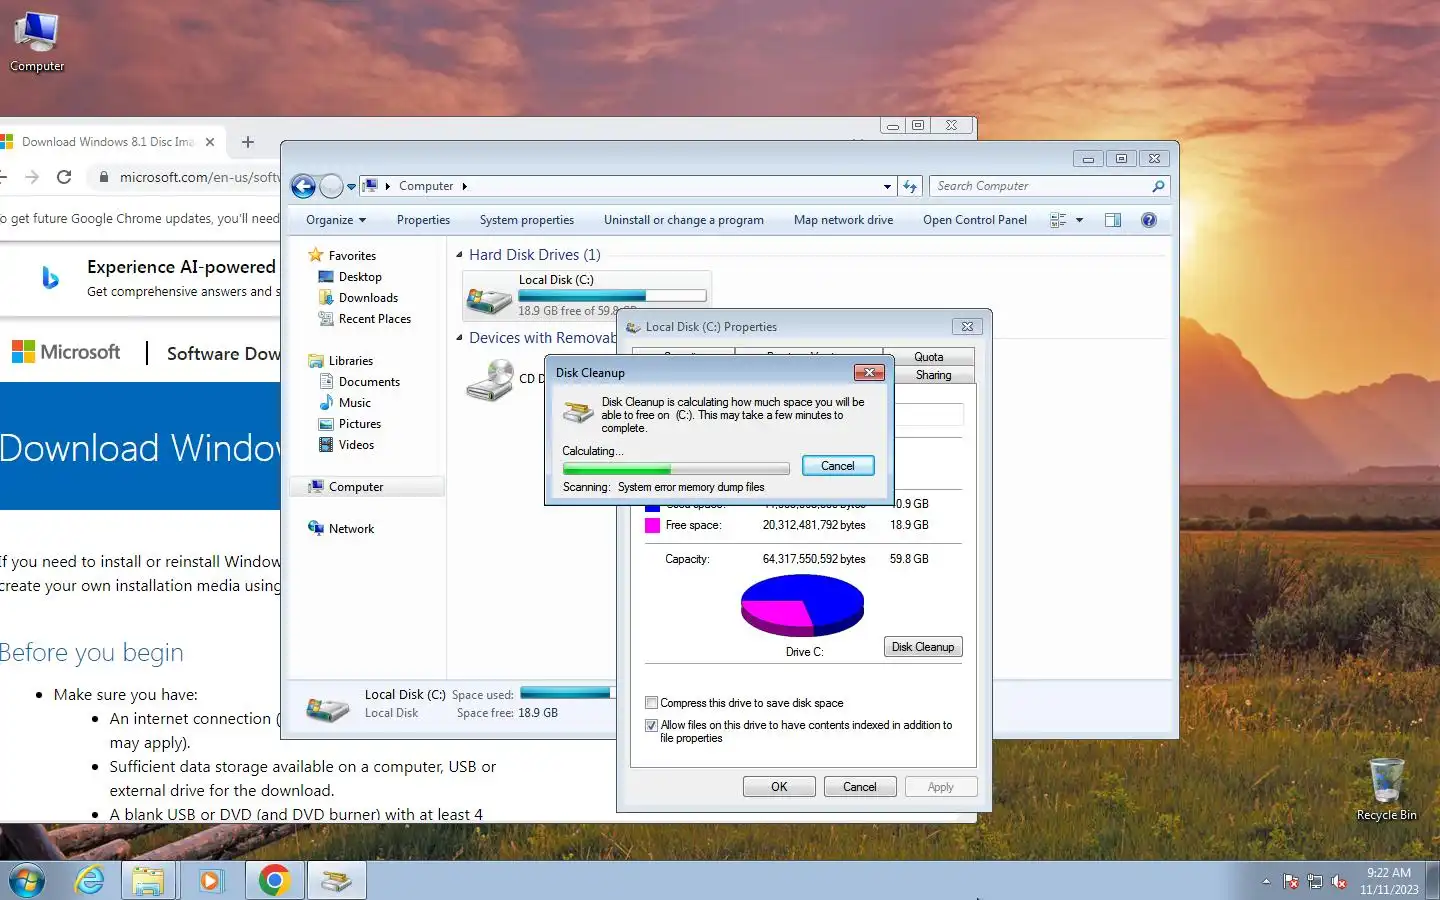The height and width of the screenshot is (900, 1440).
Task: Show the preview pane icon
Action: pyautogui.click(x=1112, y=220)
